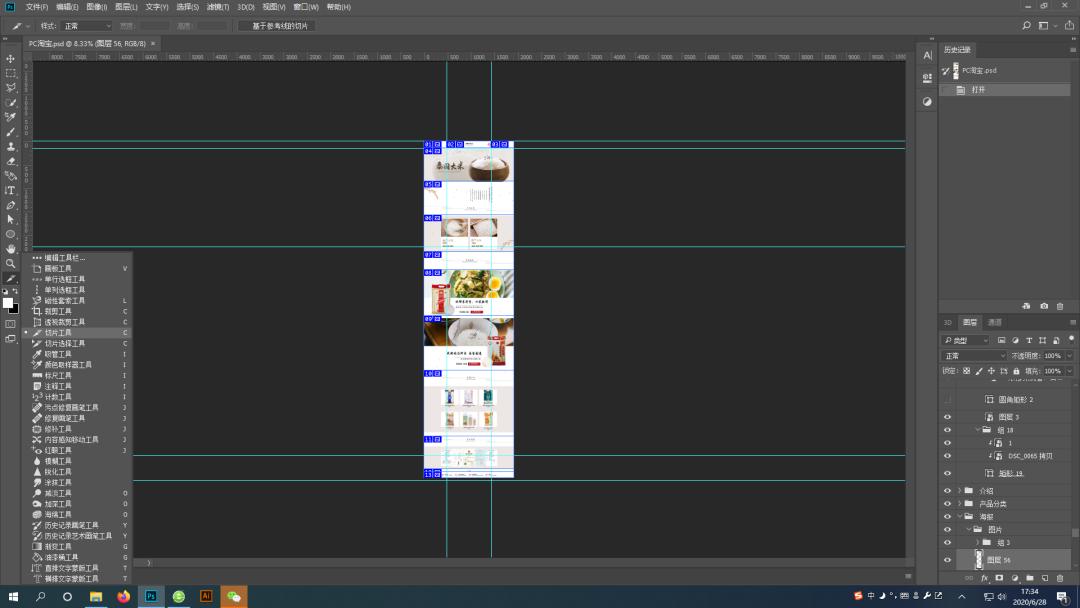This screenshot has height=608, width=1080.
Task: Open the 样式 dropdown in options bar
Action: tap(86, 25)
